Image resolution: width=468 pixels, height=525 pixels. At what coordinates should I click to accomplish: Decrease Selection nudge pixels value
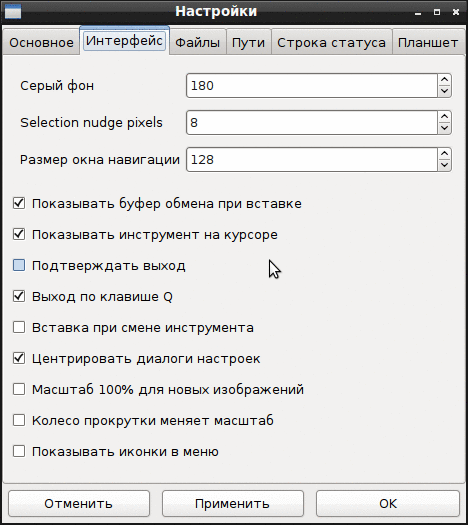445,128
